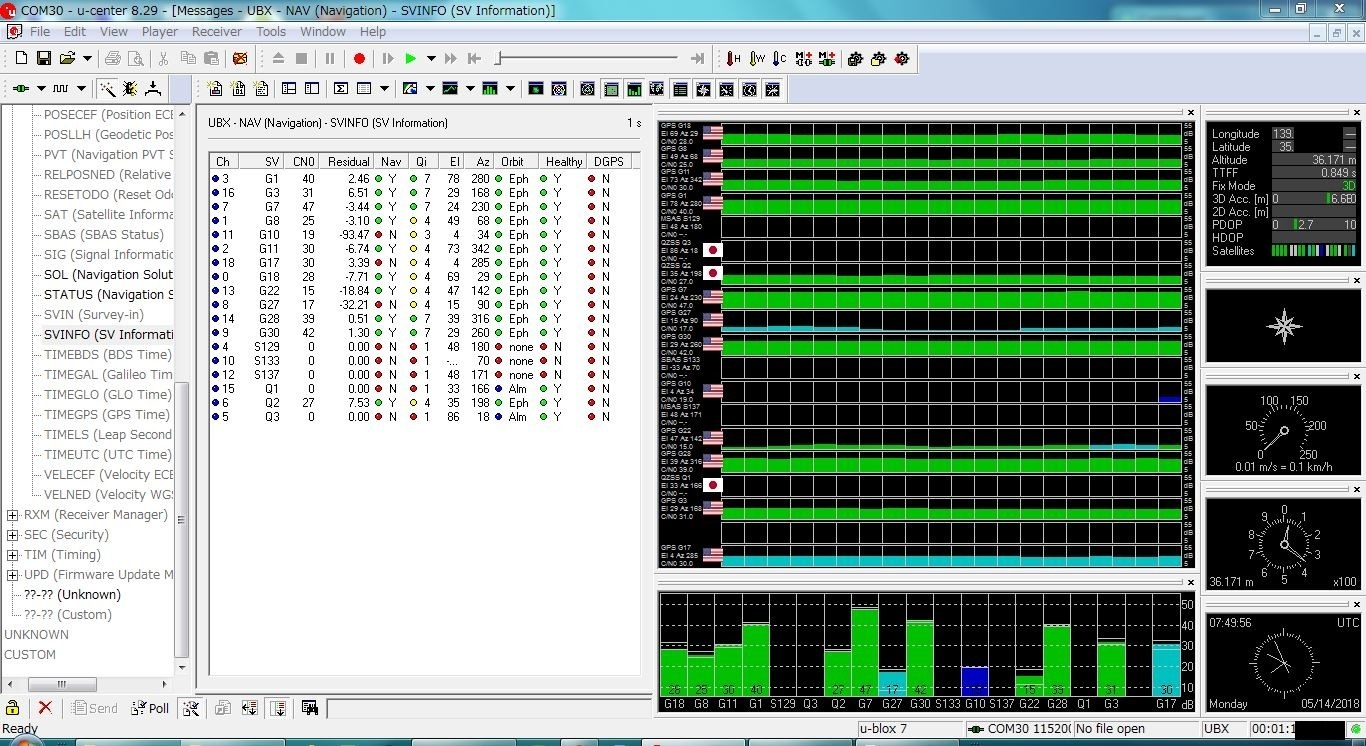This screenshot has width=1366, height=746.
Task: Click the Poll button
Action: click(x=150, y=708)
